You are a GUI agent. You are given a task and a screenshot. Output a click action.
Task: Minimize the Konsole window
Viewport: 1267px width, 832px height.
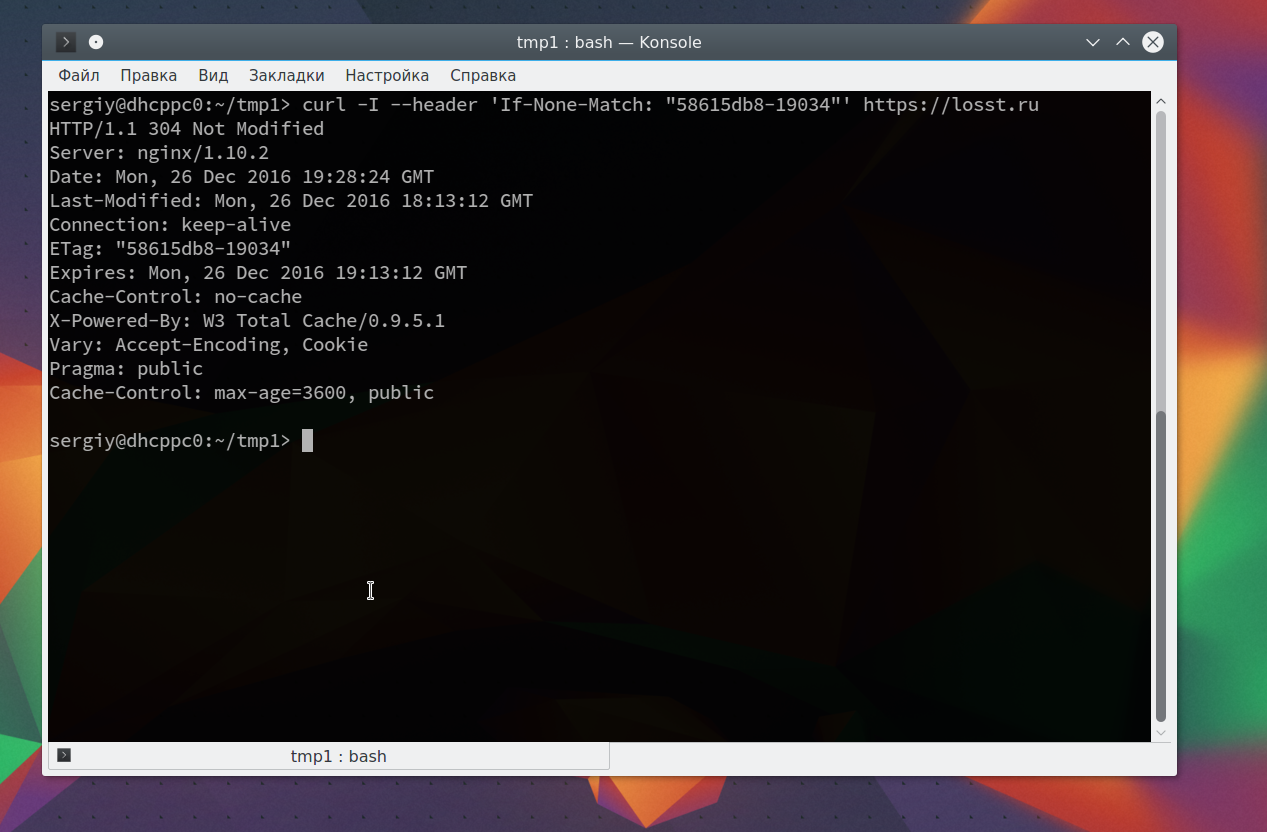tap(1093, 42)
